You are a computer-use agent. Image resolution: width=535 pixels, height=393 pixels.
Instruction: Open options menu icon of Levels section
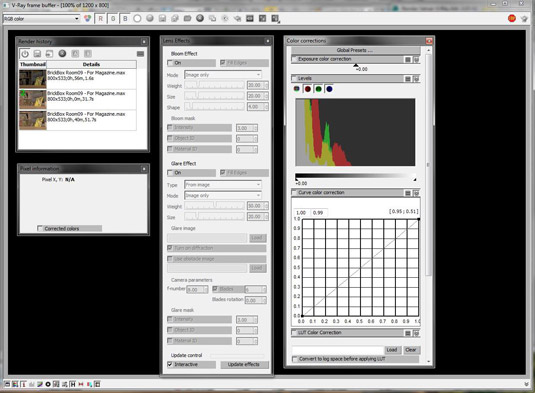pos(408,79)
